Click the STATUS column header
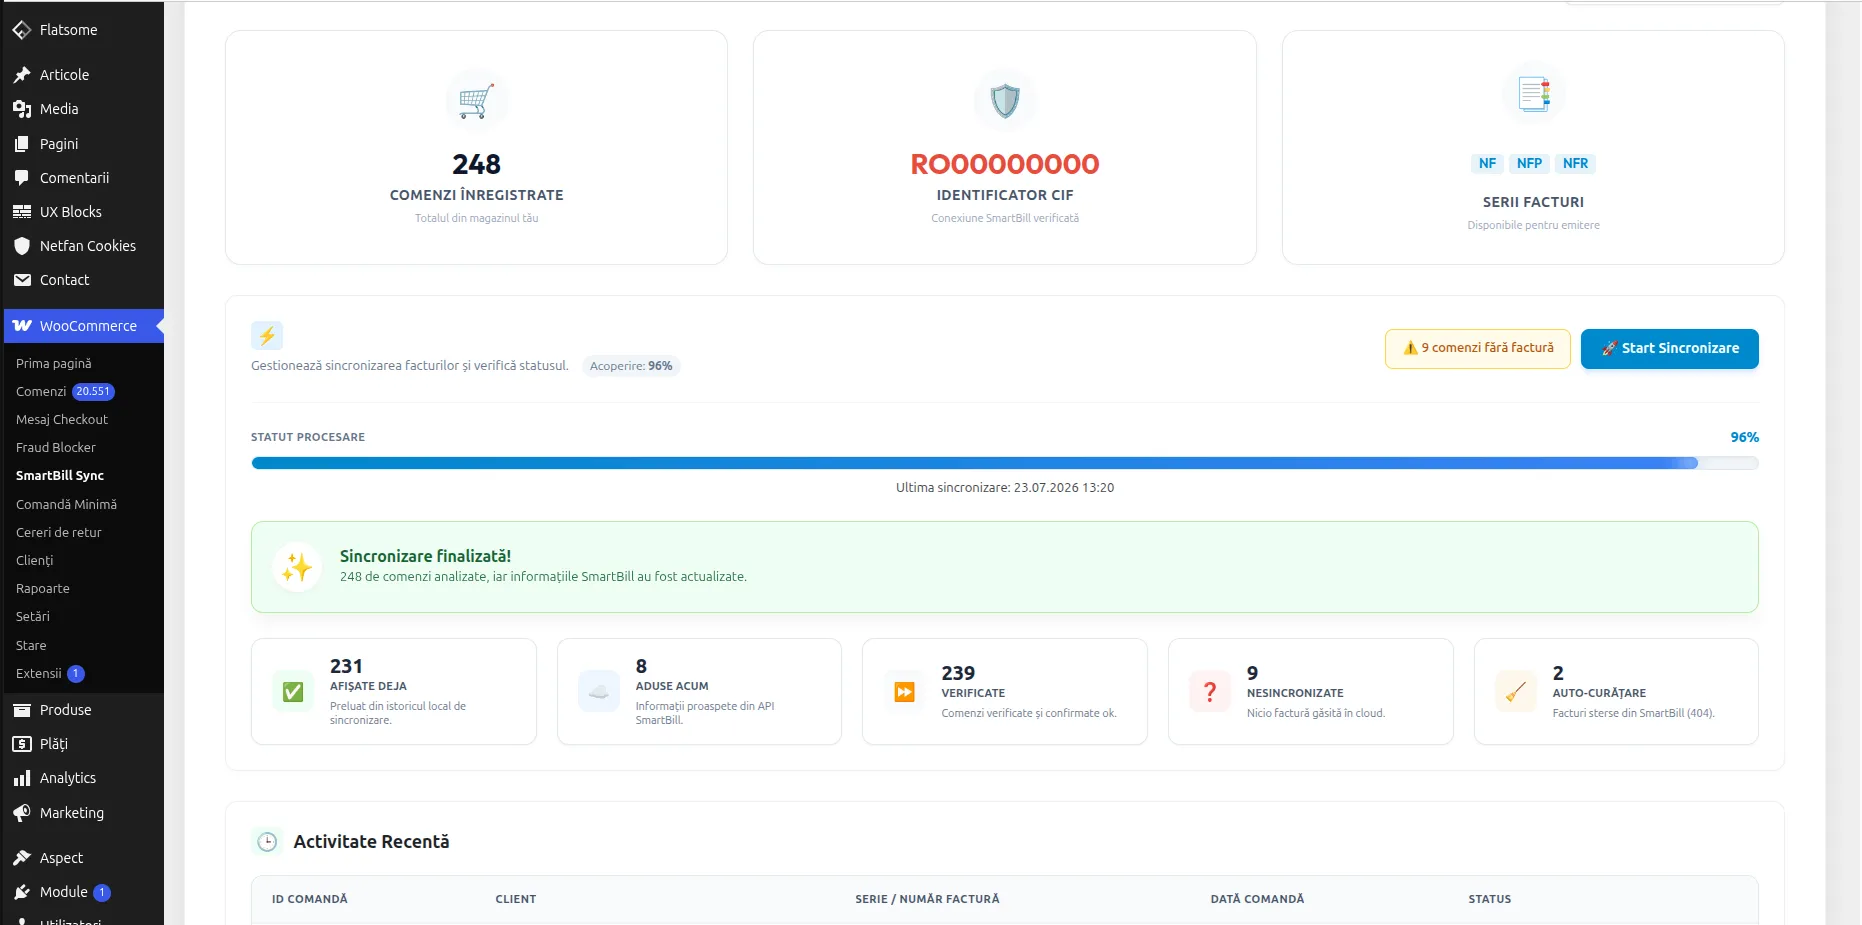The height and width of the screenshot is (925, 1862). [1490, 899]
